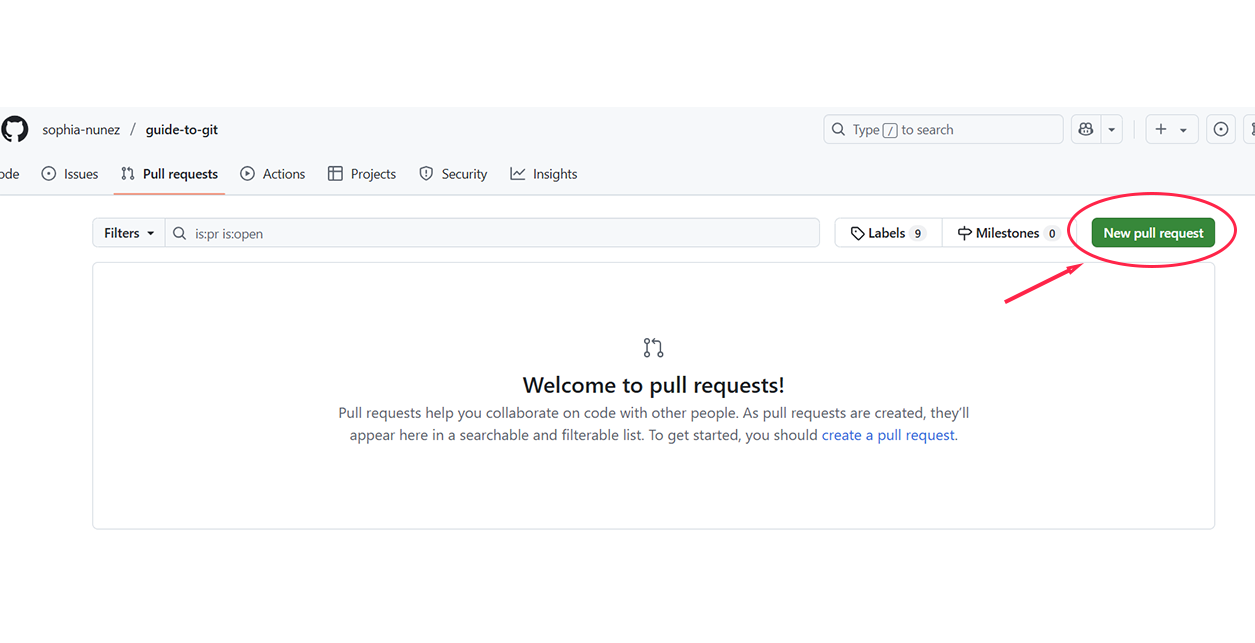Open your issues via the circle-dot header icon
The width and height of the screenshot is (1255, 643).
pos(1220,129)
